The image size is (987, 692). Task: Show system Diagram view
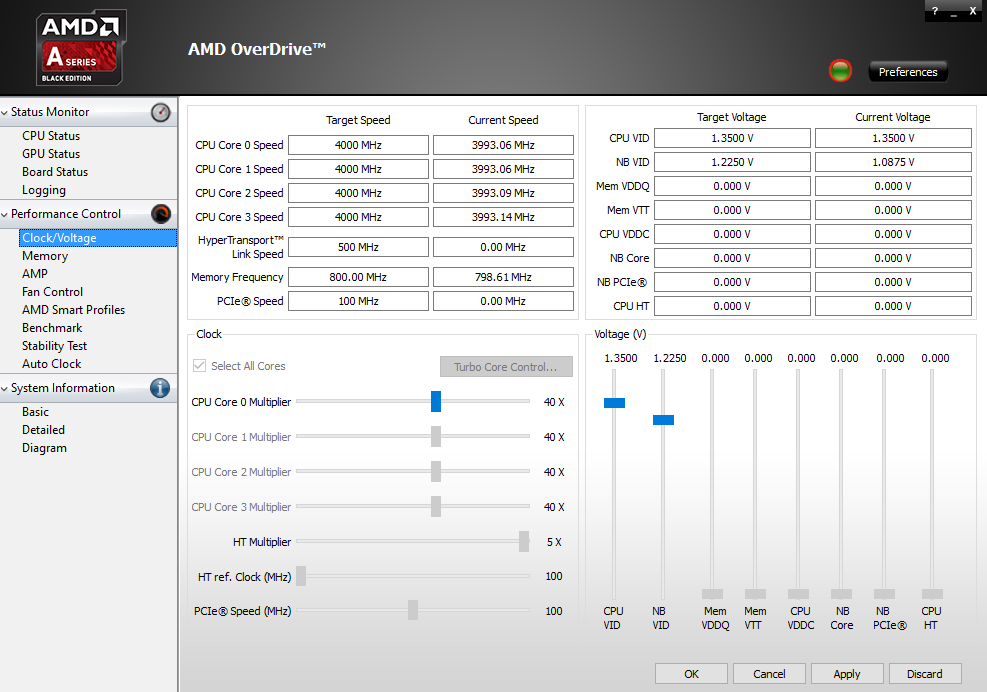pyautogui.click(x=44, y=448)
